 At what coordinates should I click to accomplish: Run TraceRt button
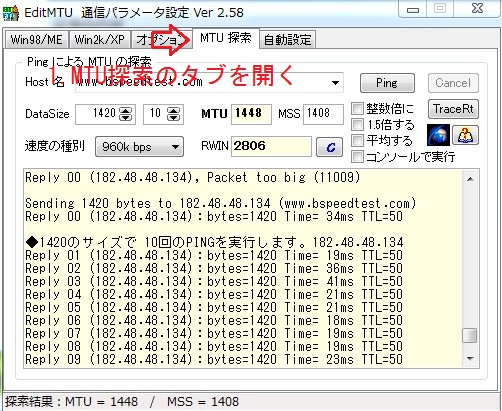[453, 109]
